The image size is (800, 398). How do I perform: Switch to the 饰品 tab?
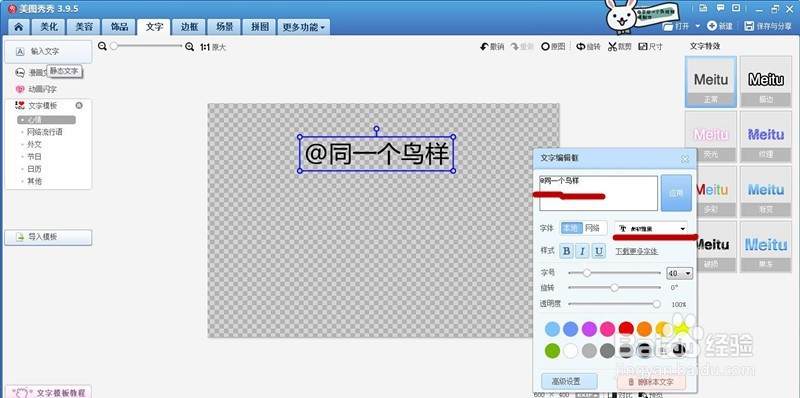pyautogui.click(x=119, y=27)
